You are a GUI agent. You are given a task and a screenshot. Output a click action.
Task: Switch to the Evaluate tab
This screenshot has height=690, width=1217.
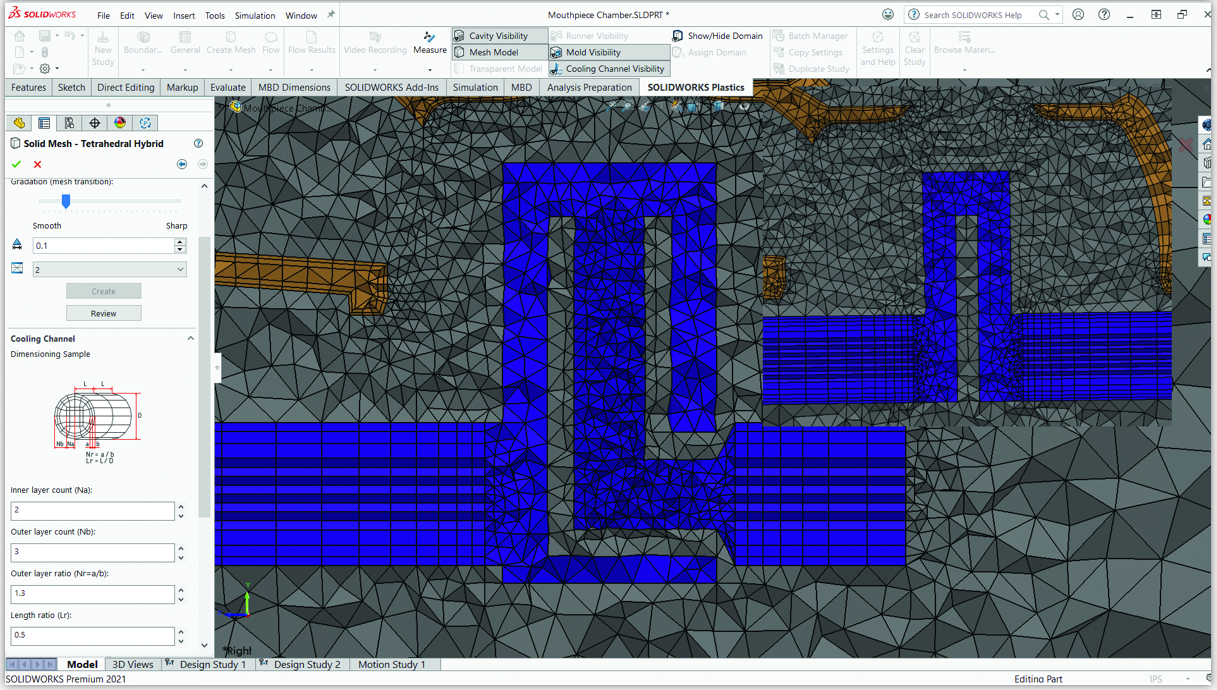(x=228, y=87)
